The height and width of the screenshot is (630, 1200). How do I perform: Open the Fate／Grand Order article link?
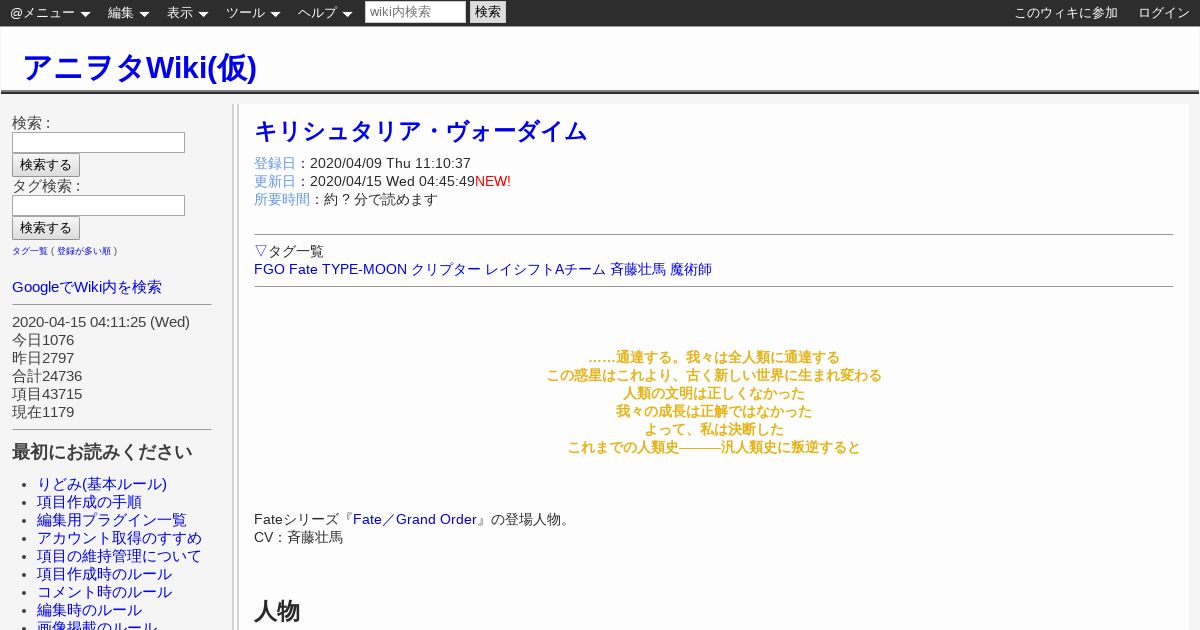[x=415, y=519]
